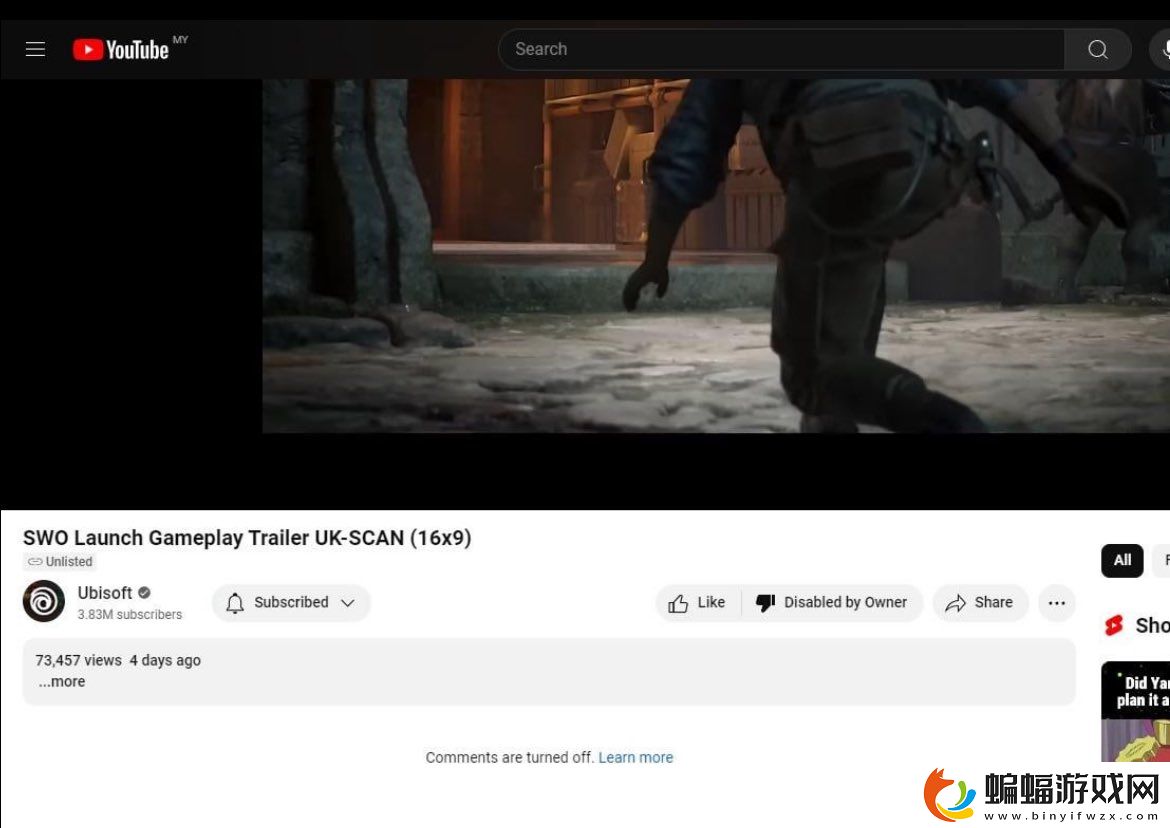Image resolution: width=1170 pixels, height=828 pixels.
Task: Open the Shorts video thumbnail
Action: (1136, 711)
